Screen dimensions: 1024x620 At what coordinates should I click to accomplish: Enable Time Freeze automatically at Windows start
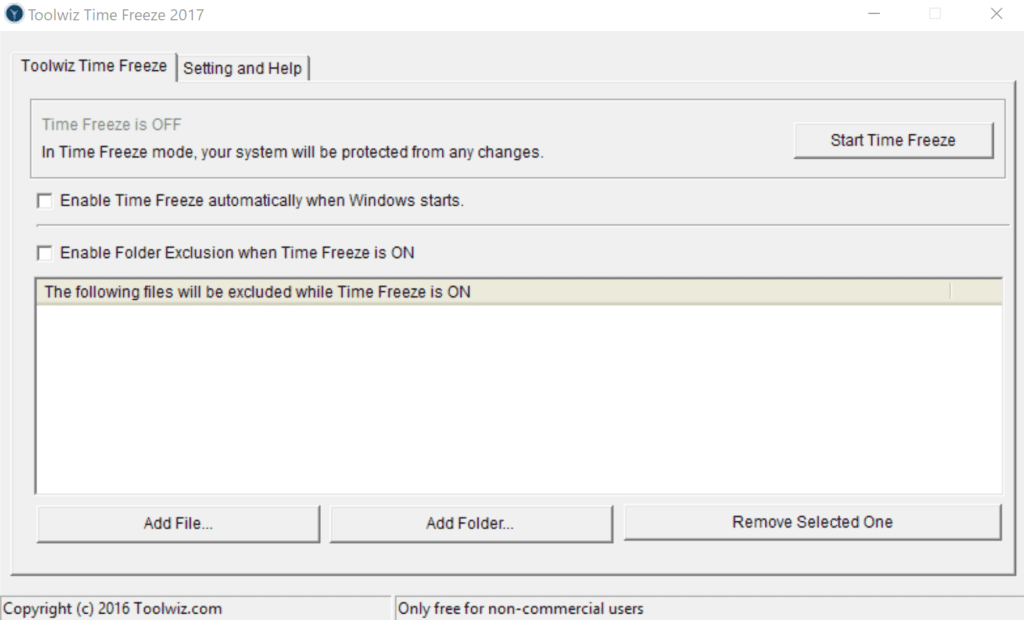[44, 201]
